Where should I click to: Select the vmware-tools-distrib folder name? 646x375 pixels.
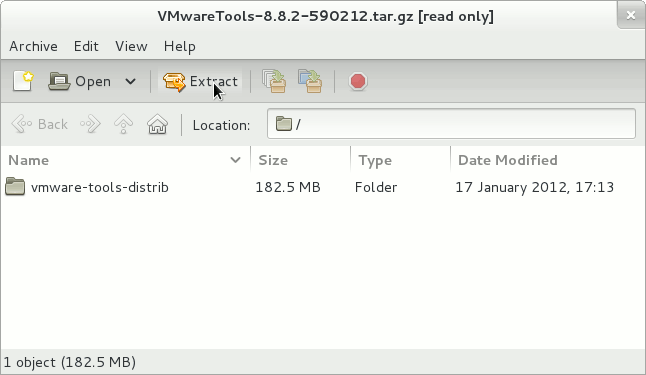pos(100,187)
